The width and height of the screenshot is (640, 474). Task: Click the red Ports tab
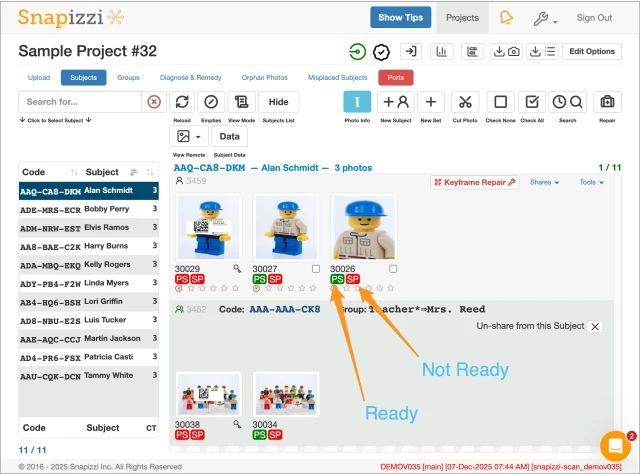(x=396, y=78)
